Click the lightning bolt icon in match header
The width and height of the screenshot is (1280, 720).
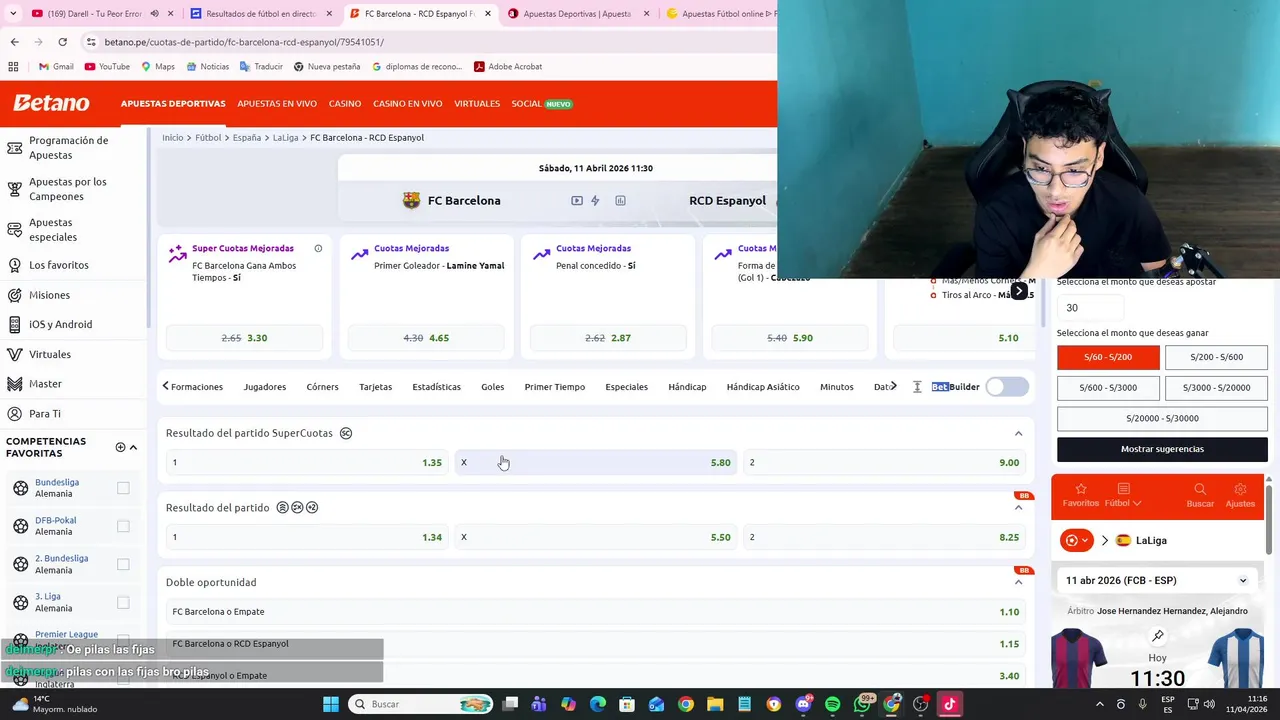(595, 201)
